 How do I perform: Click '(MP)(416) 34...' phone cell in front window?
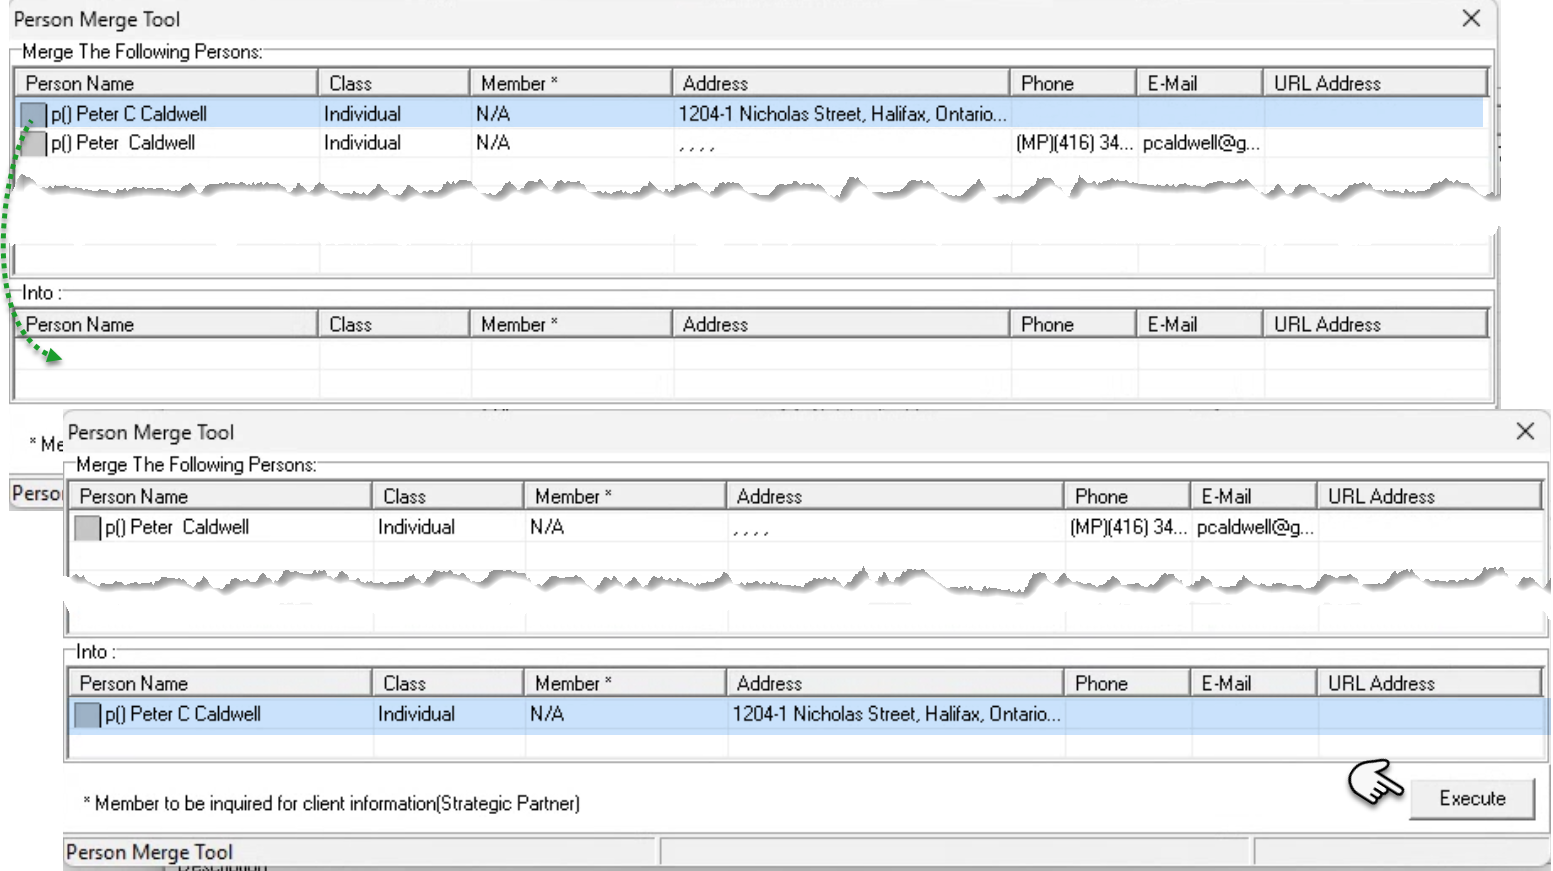click(1128, 527)
